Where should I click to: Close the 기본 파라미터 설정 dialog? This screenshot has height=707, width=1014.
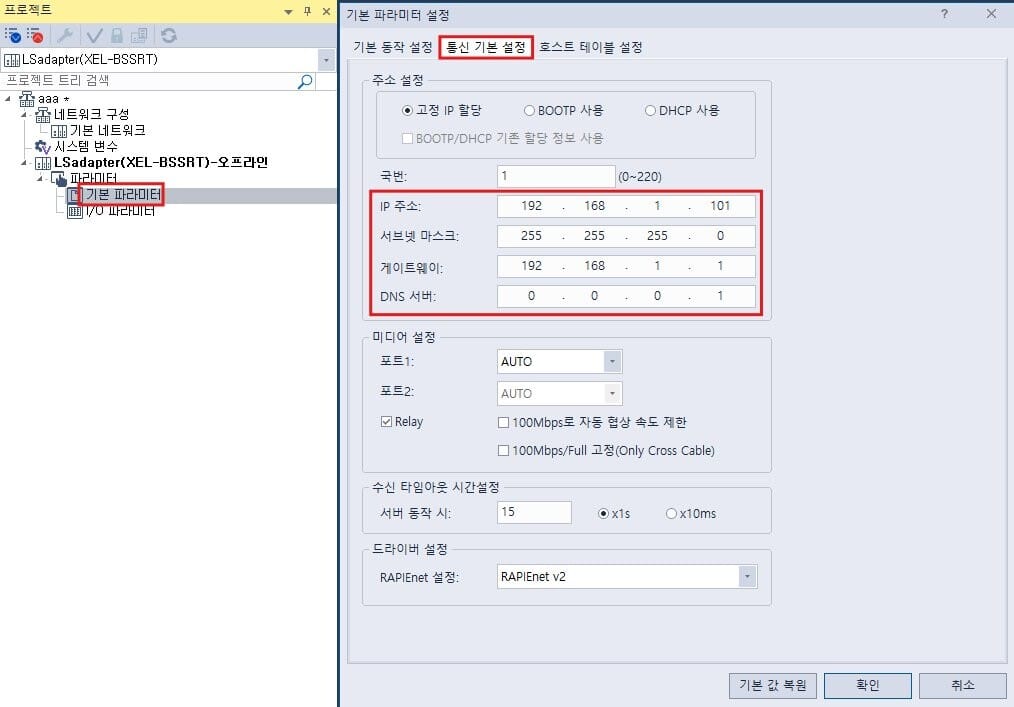click(991, 14)
